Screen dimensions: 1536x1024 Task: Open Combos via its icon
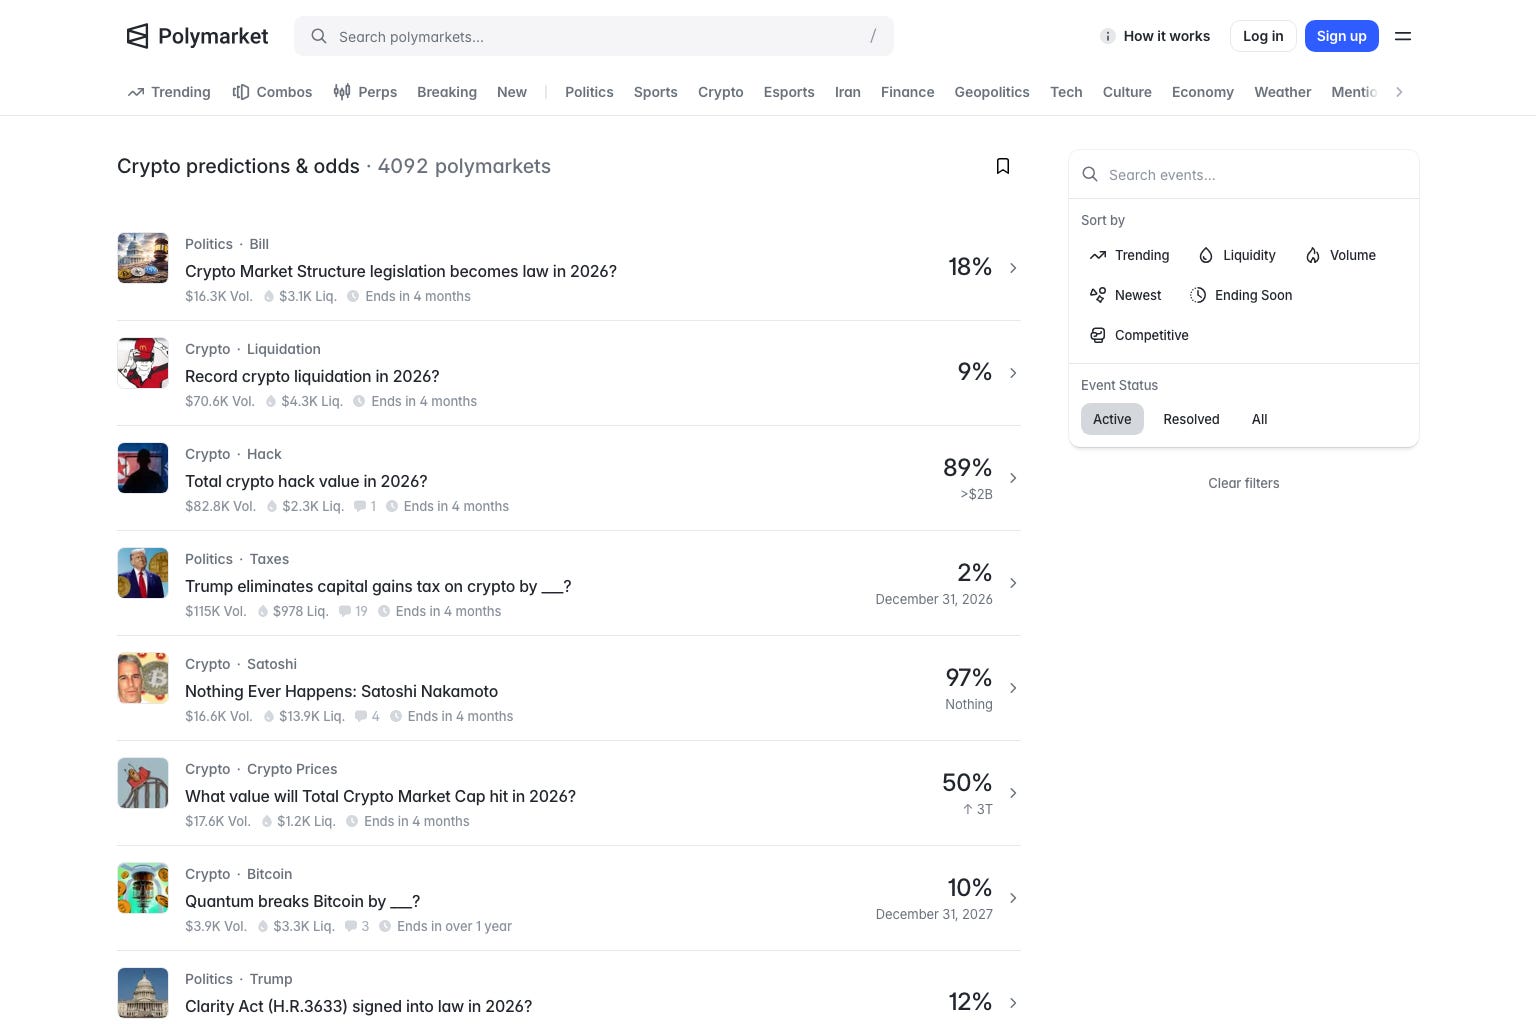click(241, 92)
